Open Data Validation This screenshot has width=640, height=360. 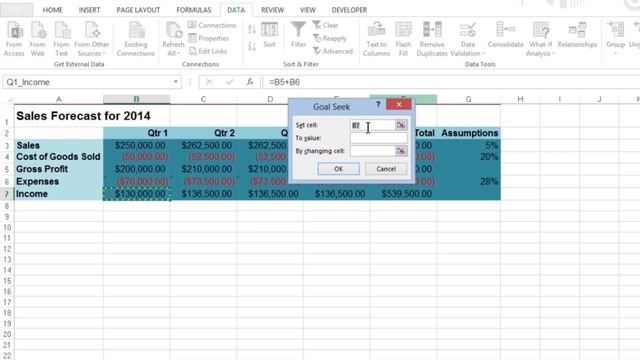pyautogui.click(x=467, y=39)
